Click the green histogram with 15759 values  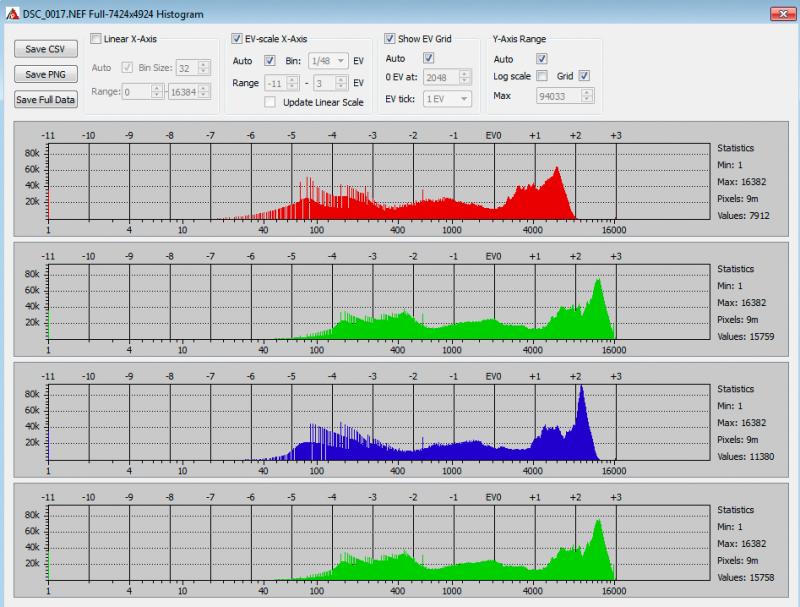379,302
